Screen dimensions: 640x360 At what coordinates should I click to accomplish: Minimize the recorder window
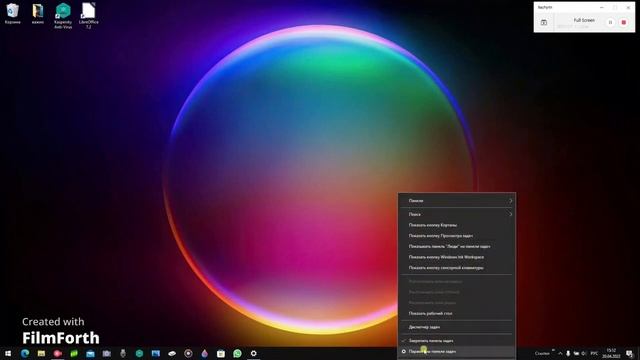click(601, 7)
